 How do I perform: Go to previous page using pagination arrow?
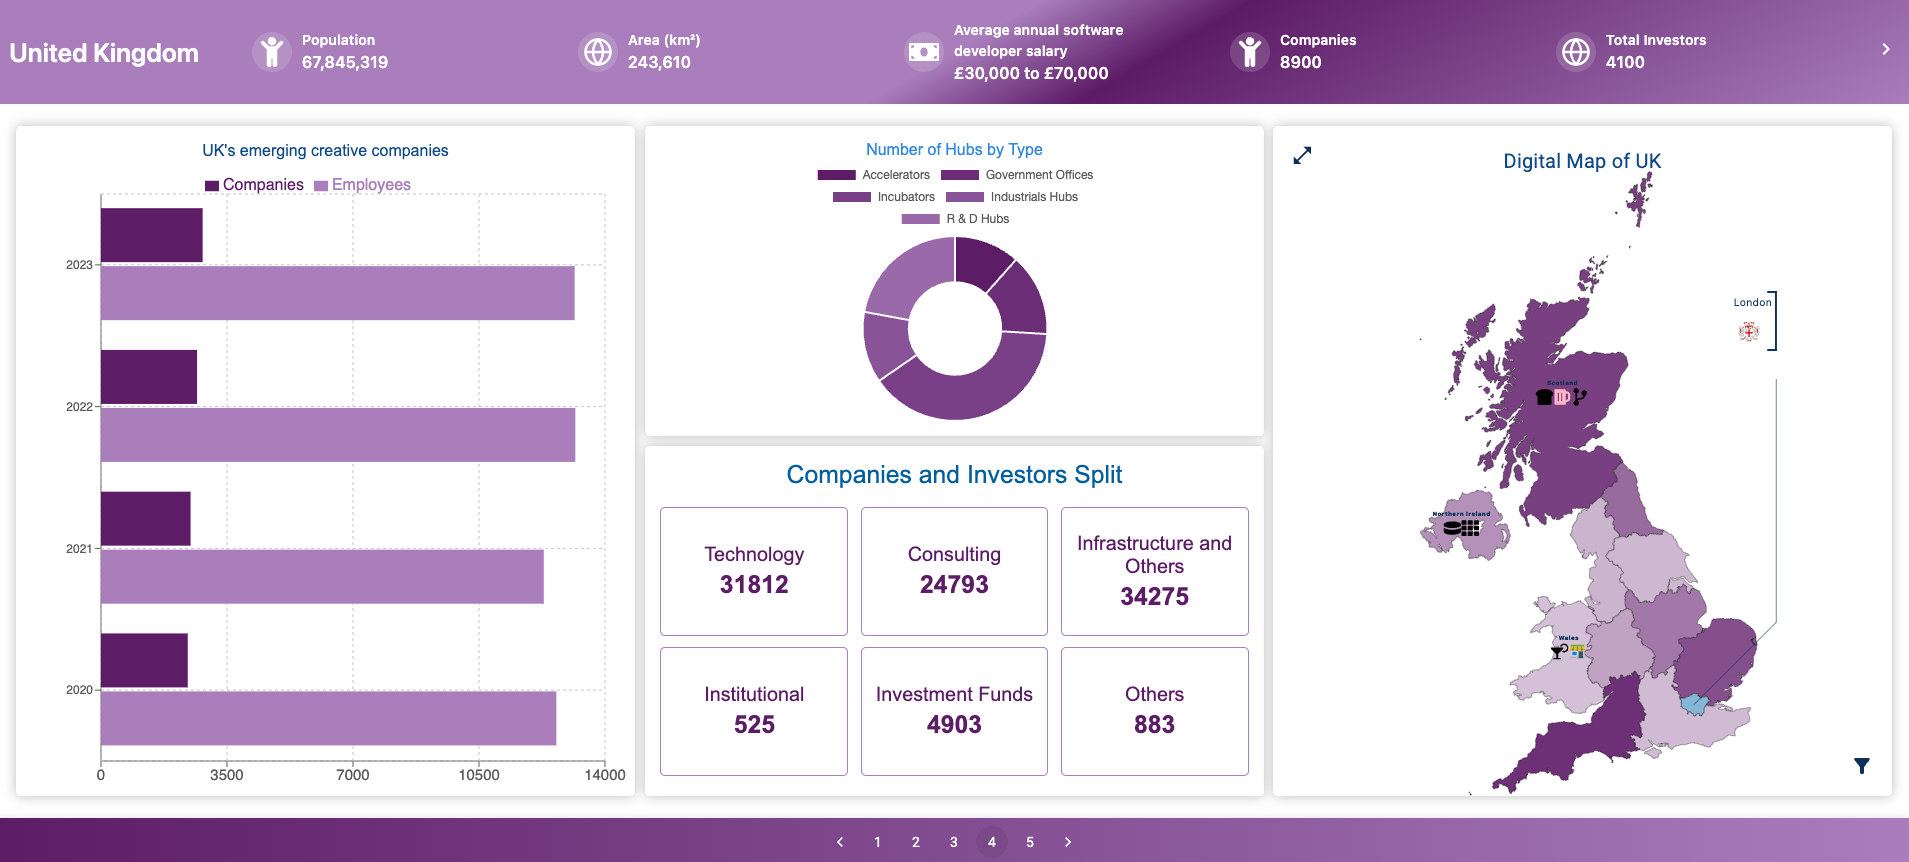click(x=840, y=842)
